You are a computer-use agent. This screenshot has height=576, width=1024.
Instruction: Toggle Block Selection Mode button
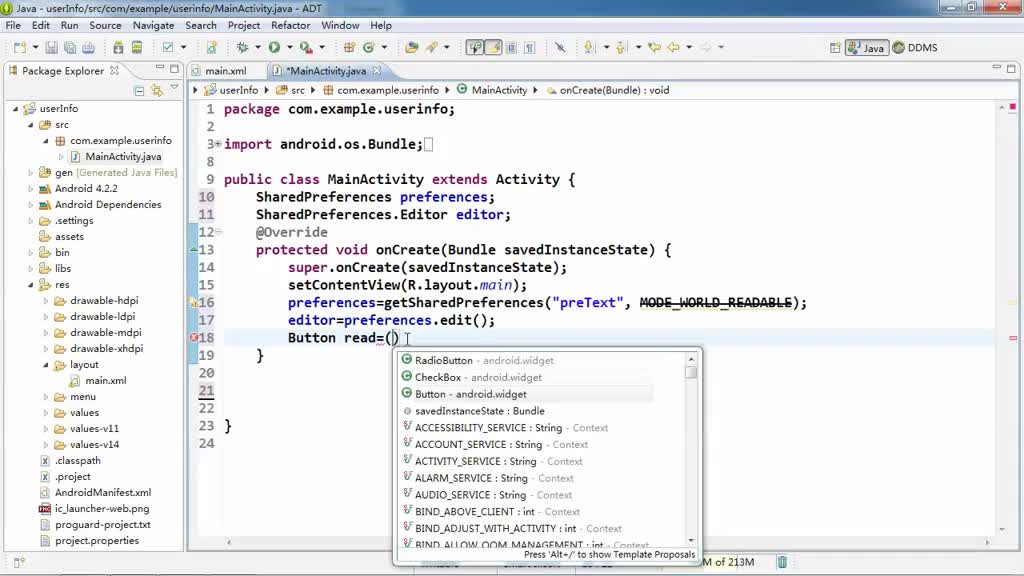click(x=511, y=48)
